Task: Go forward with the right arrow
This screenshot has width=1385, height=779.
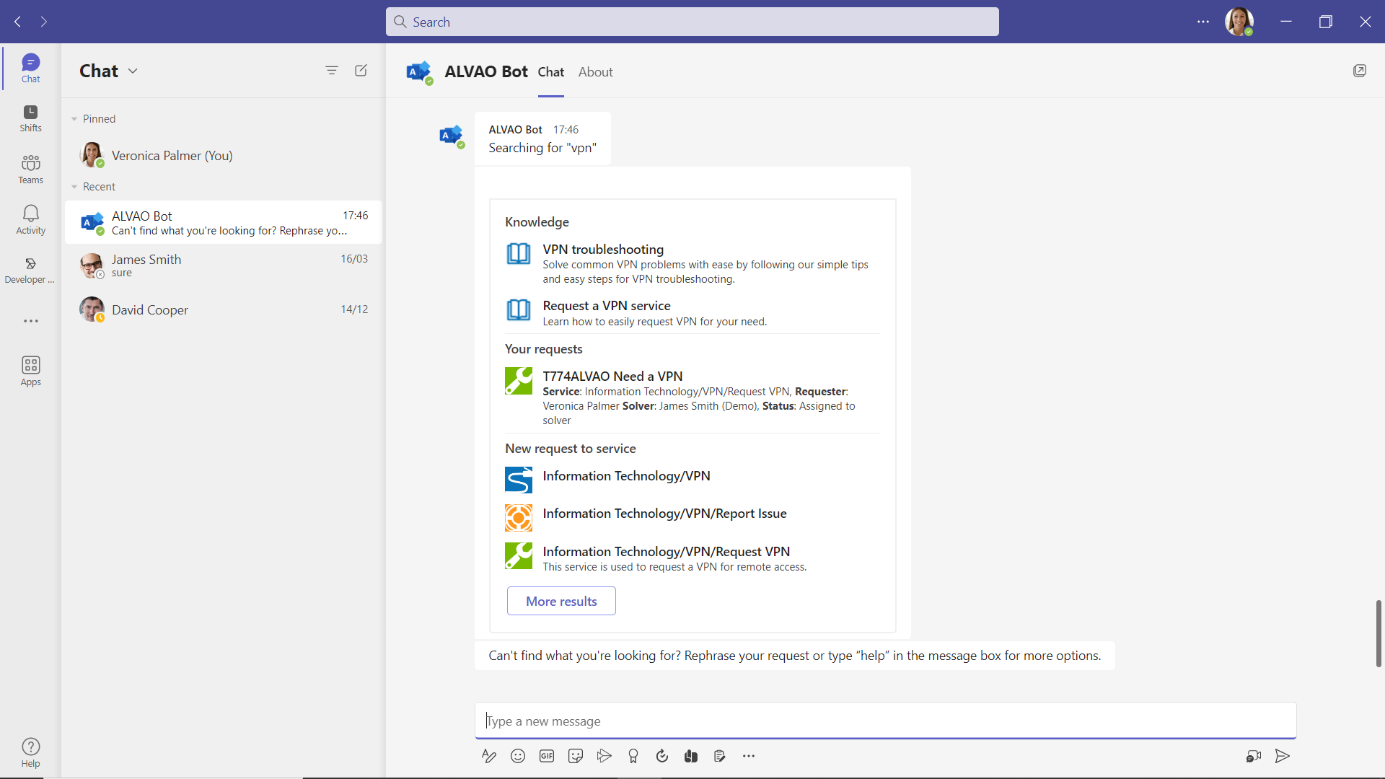Action: point(43,21)
